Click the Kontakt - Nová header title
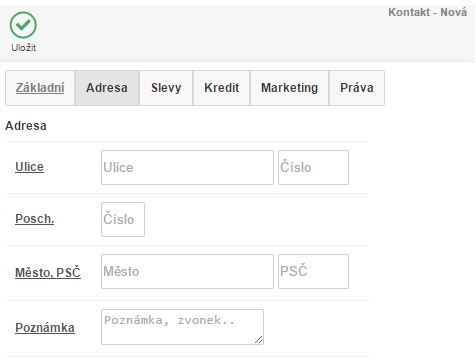Viewport: 476px width, 364px height. point(427,12)
